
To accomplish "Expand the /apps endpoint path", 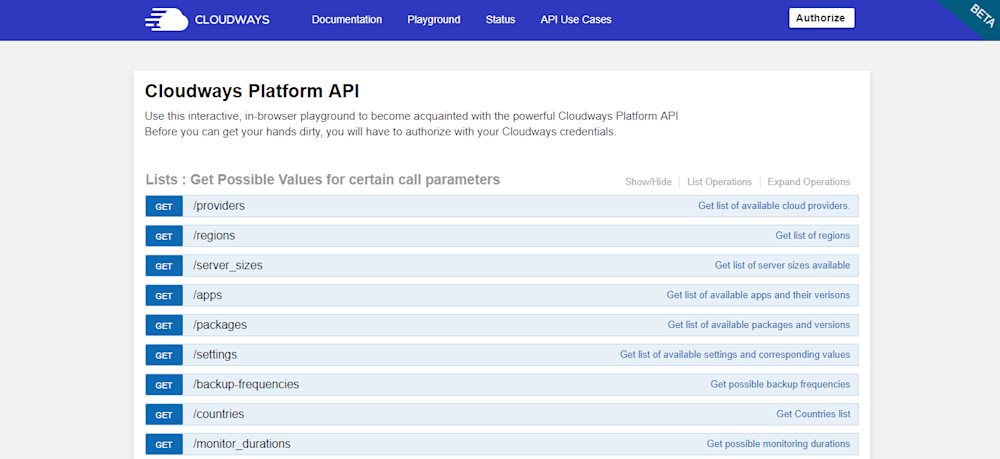I will (207, 296).
